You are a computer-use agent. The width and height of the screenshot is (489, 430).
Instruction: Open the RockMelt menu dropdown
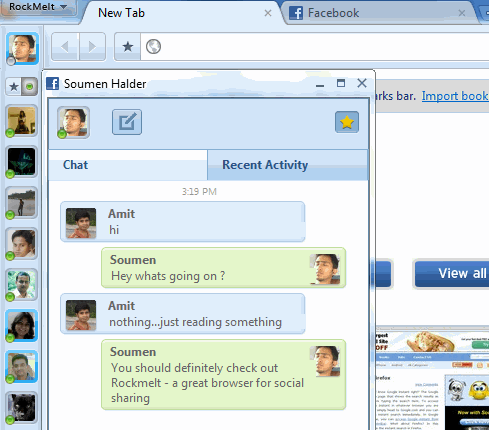[38, 7]
